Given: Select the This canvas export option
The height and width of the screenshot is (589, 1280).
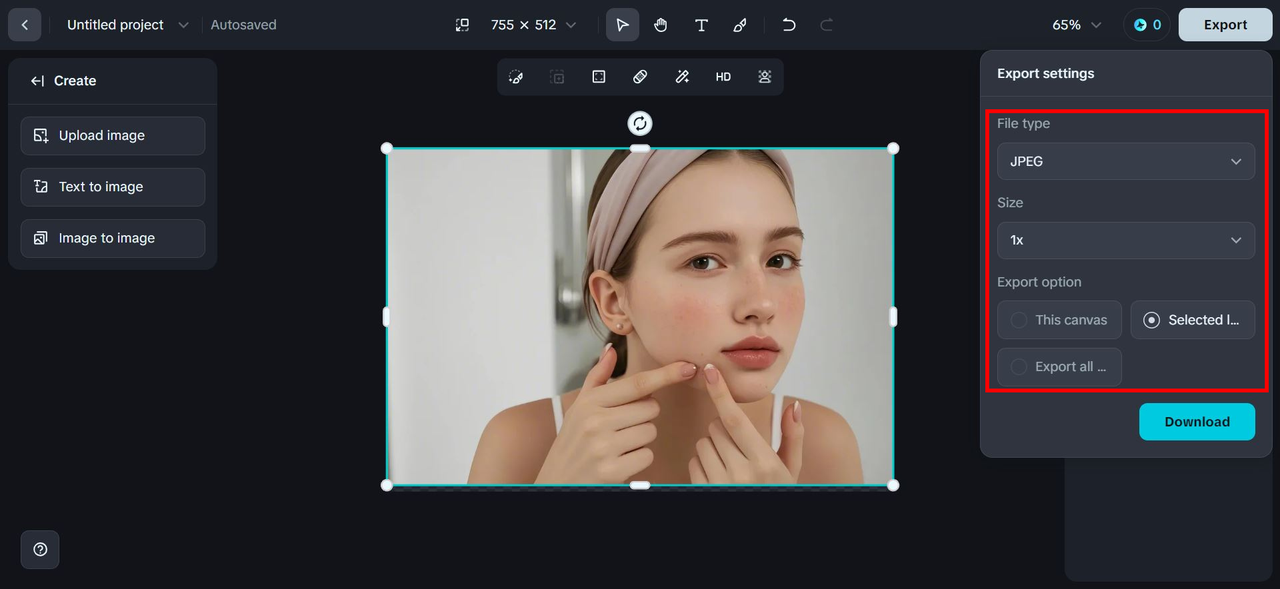Looking at the screenshot, I should (1059, 320).
